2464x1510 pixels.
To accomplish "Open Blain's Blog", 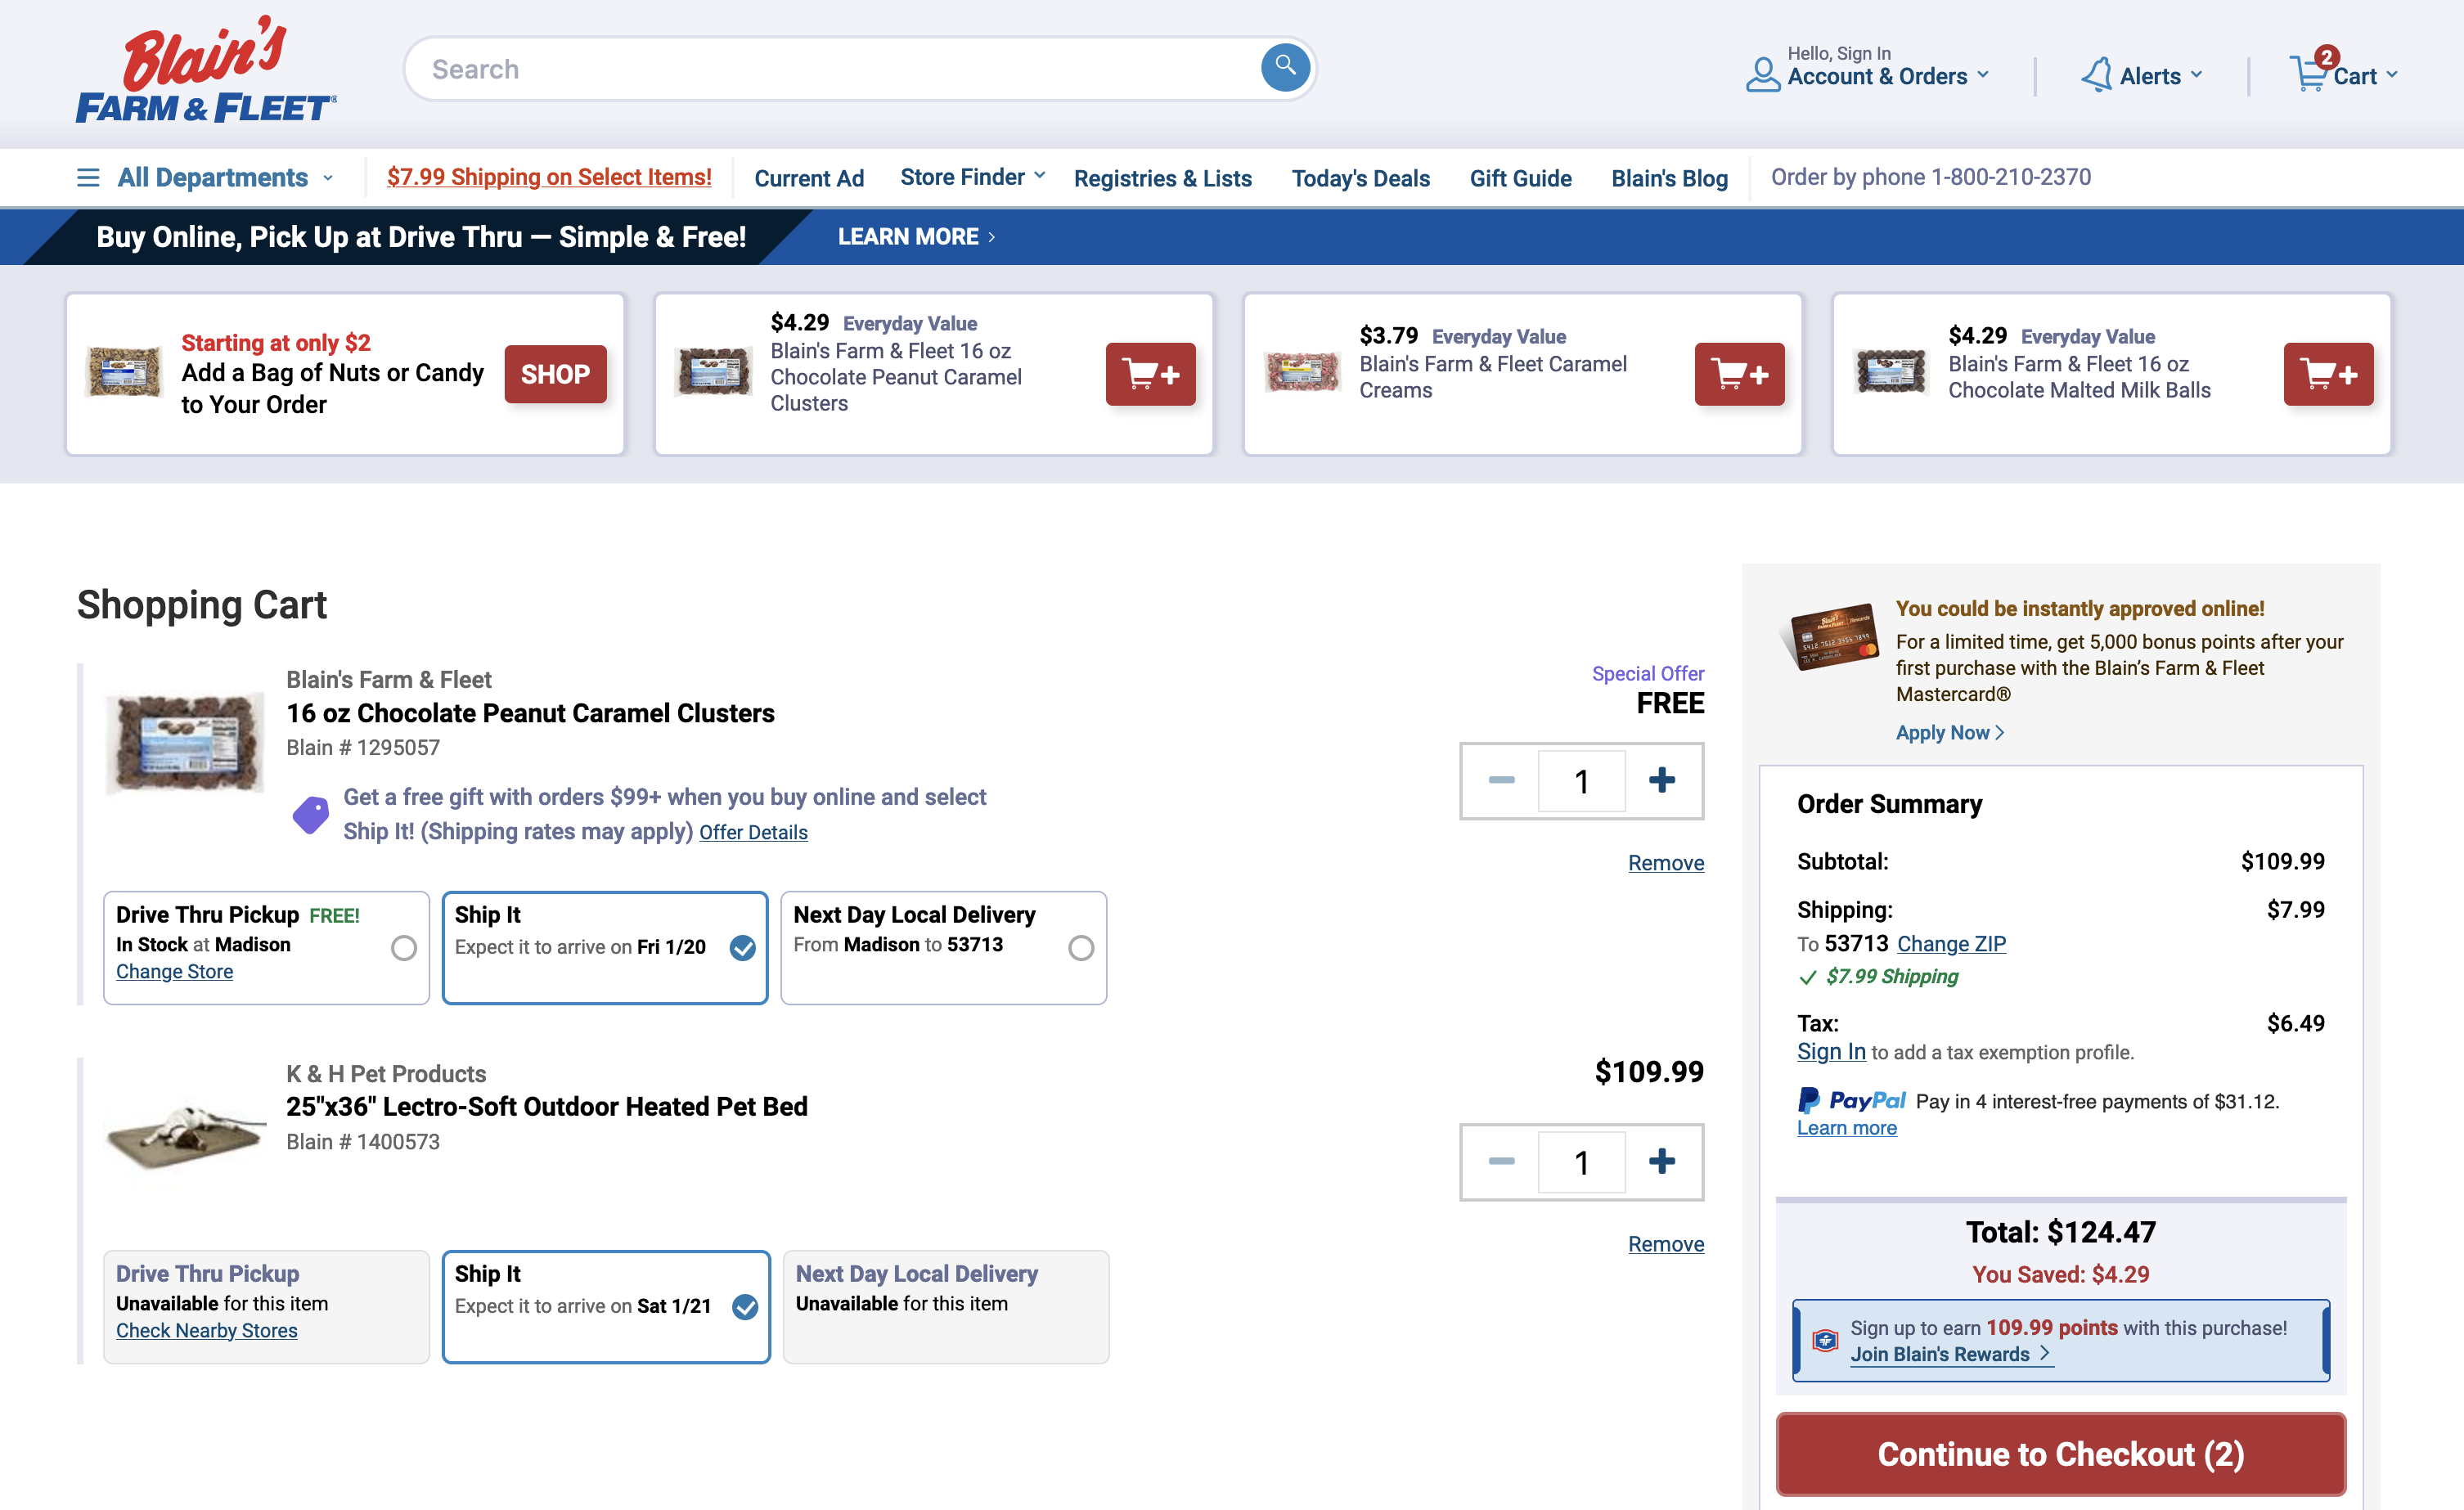I will coord(1669,178).
